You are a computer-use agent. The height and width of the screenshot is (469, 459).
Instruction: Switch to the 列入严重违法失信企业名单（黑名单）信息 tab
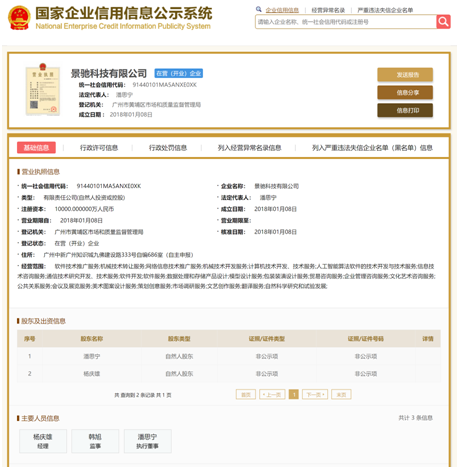(372, 148)
